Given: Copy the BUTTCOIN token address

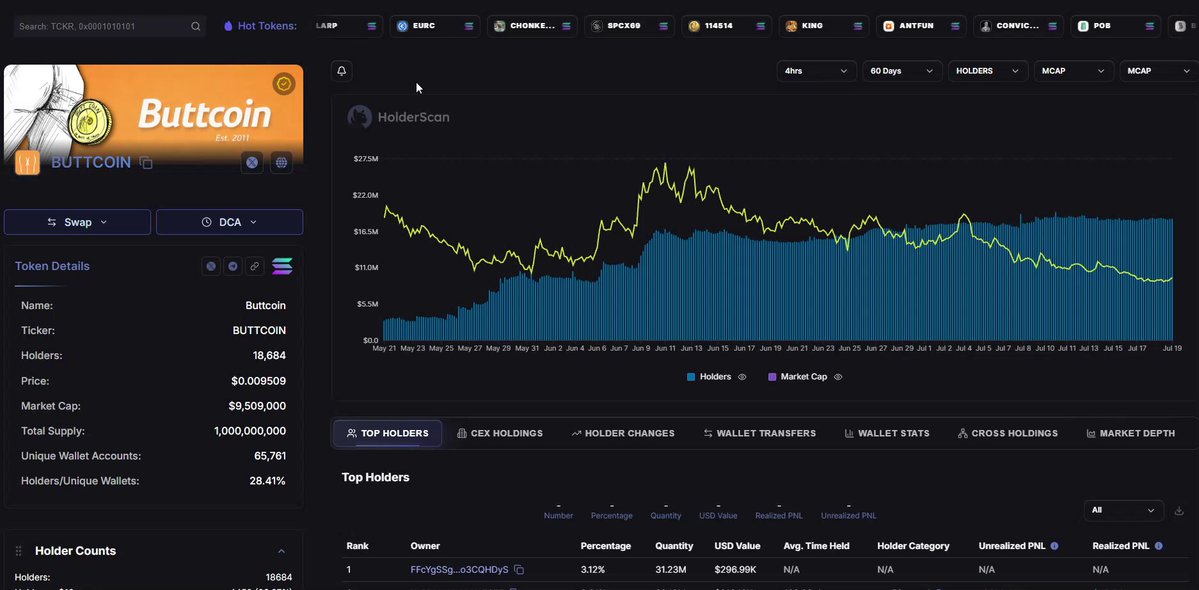Looking at the screenshot, I should pos(146,163).
